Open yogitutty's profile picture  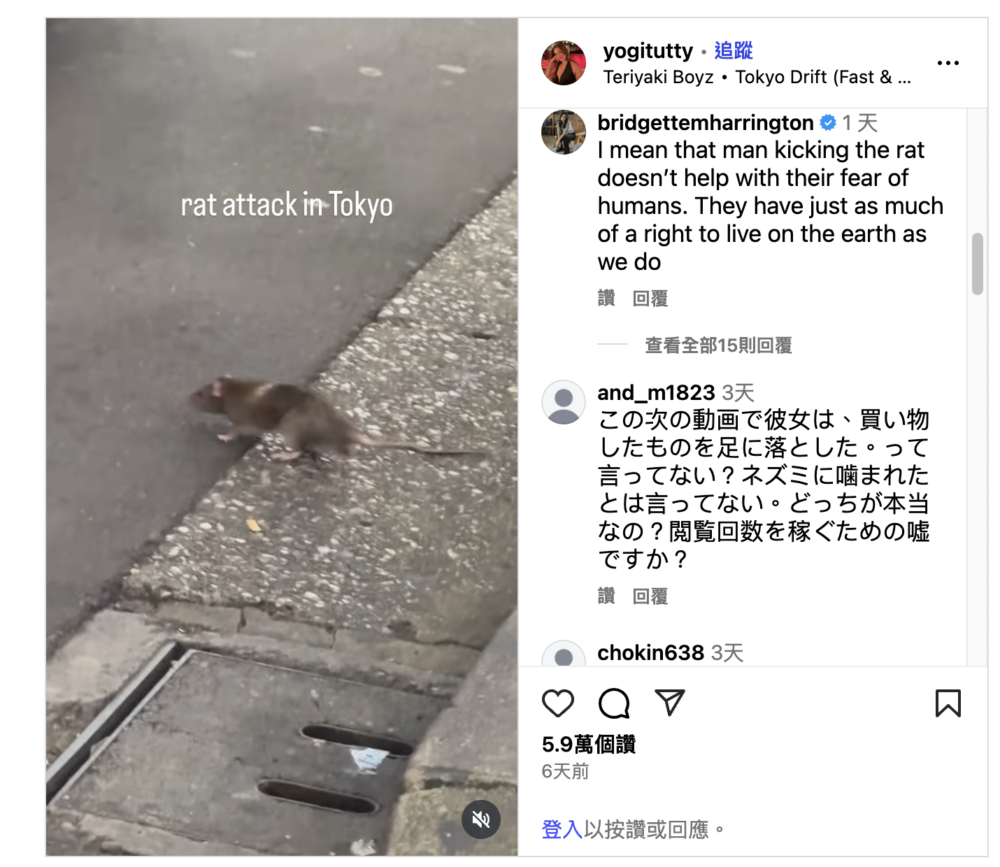tap(563, 63)
